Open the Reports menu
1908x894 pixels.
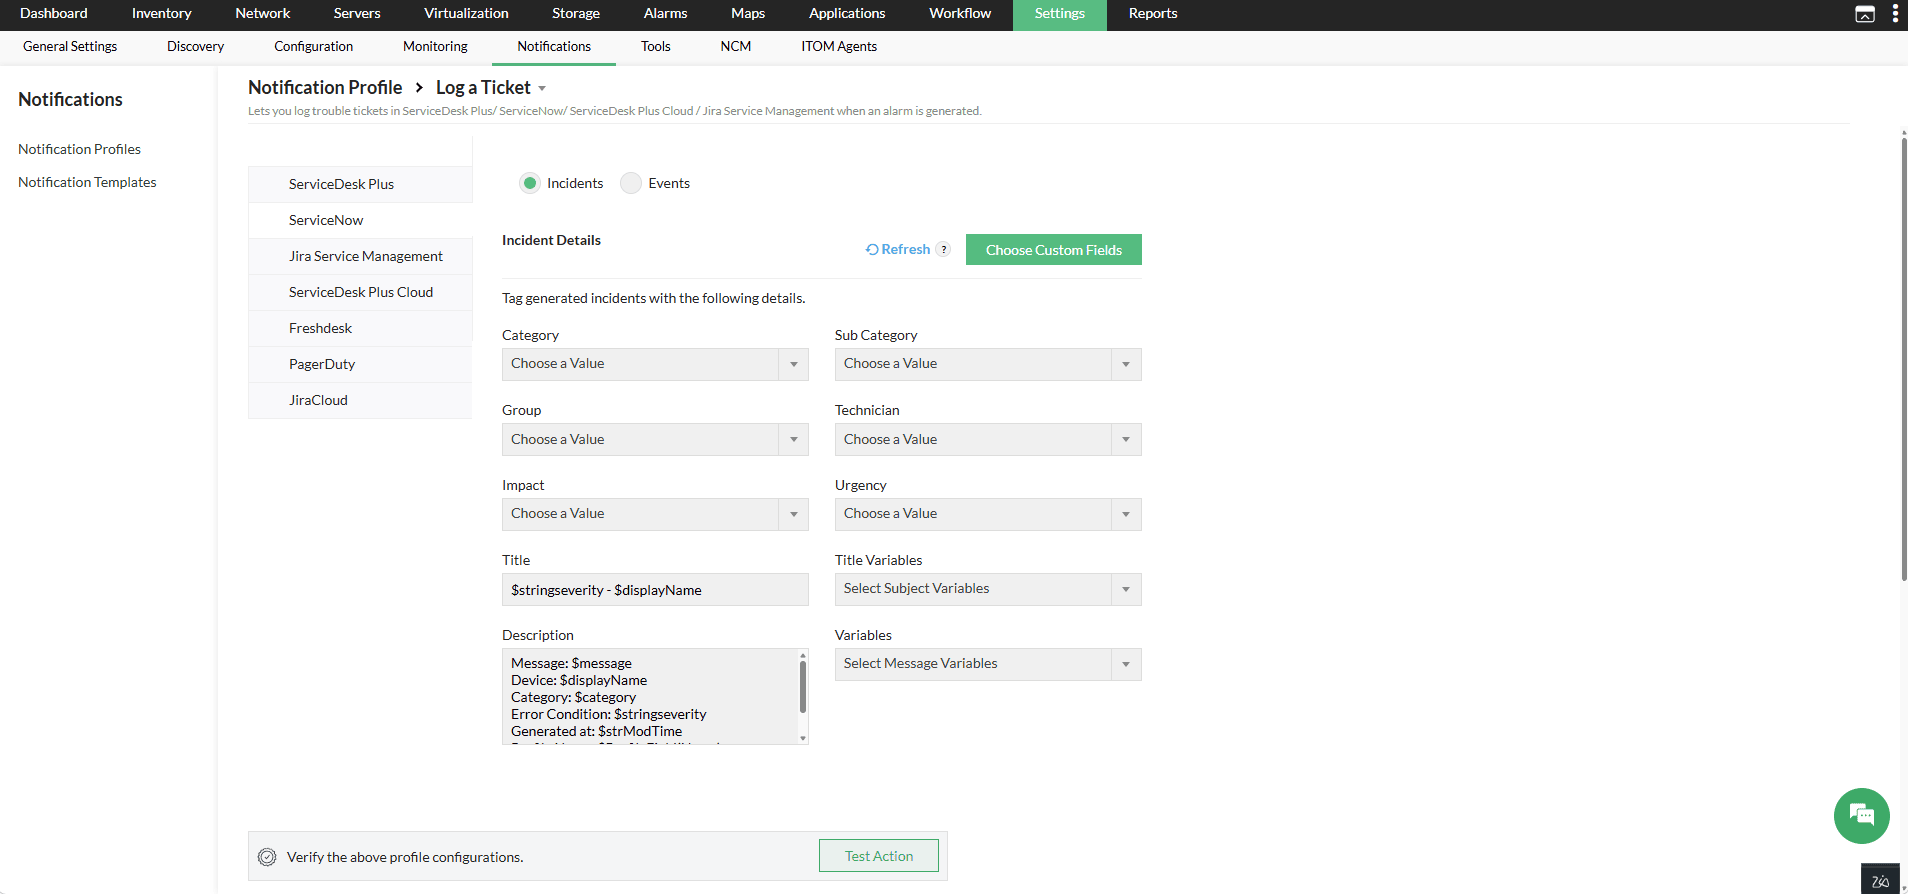pos(1153,14)
